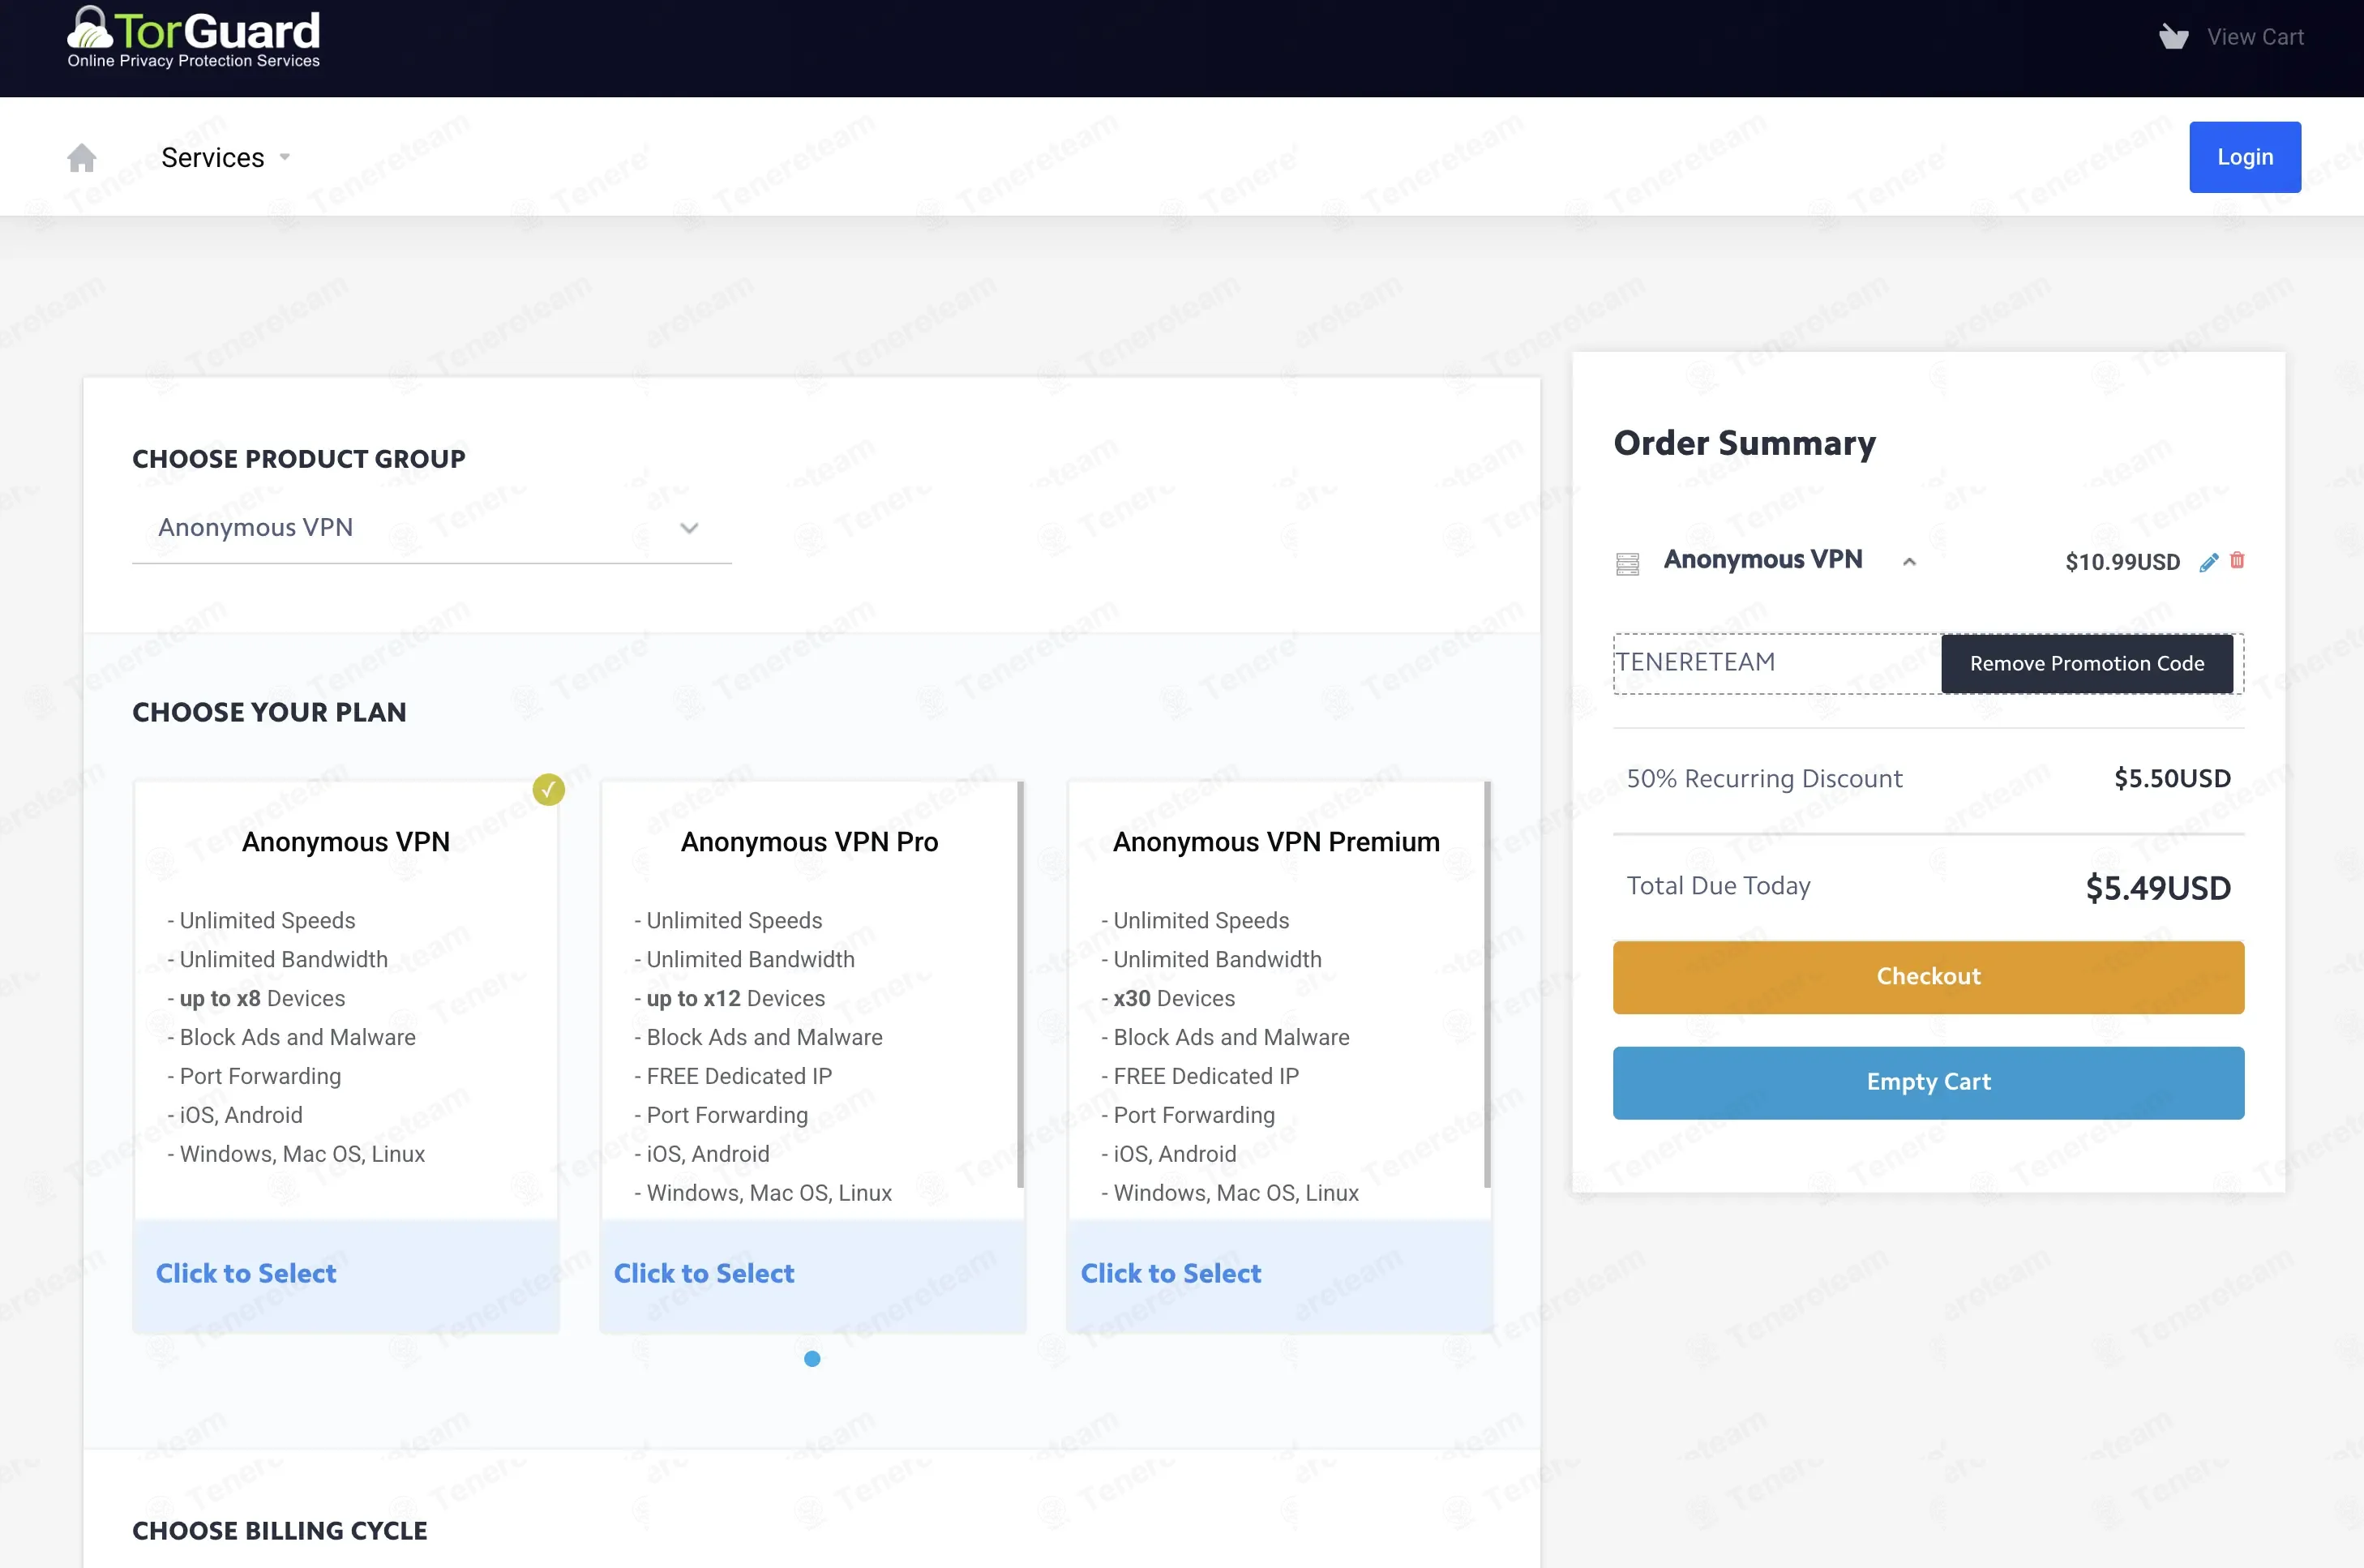
Task: Click the Order Summary heading
Action: 1744,443
